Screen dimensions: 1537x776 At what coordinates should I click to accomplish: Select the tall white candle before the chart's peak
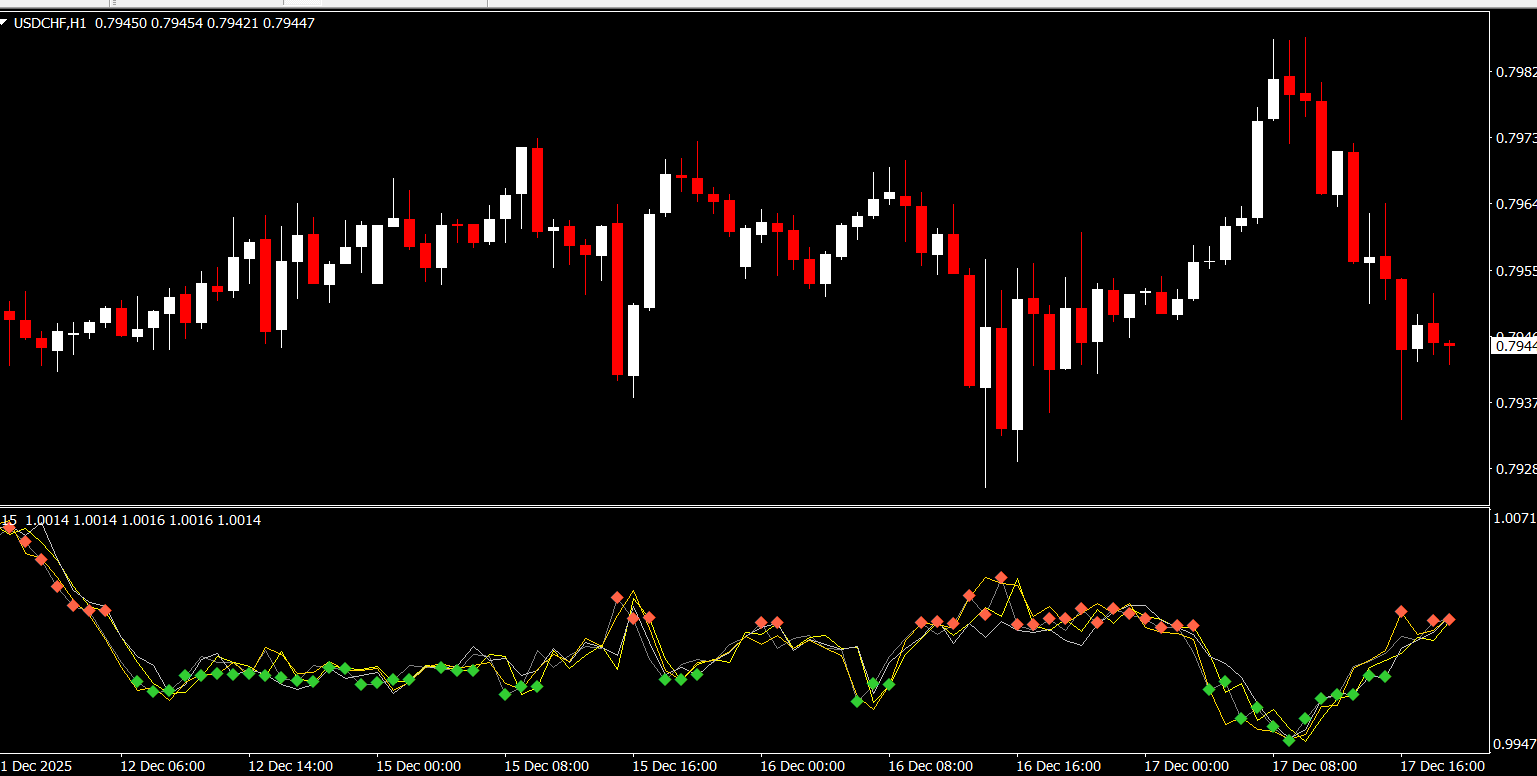click(x=1257, y=169)
